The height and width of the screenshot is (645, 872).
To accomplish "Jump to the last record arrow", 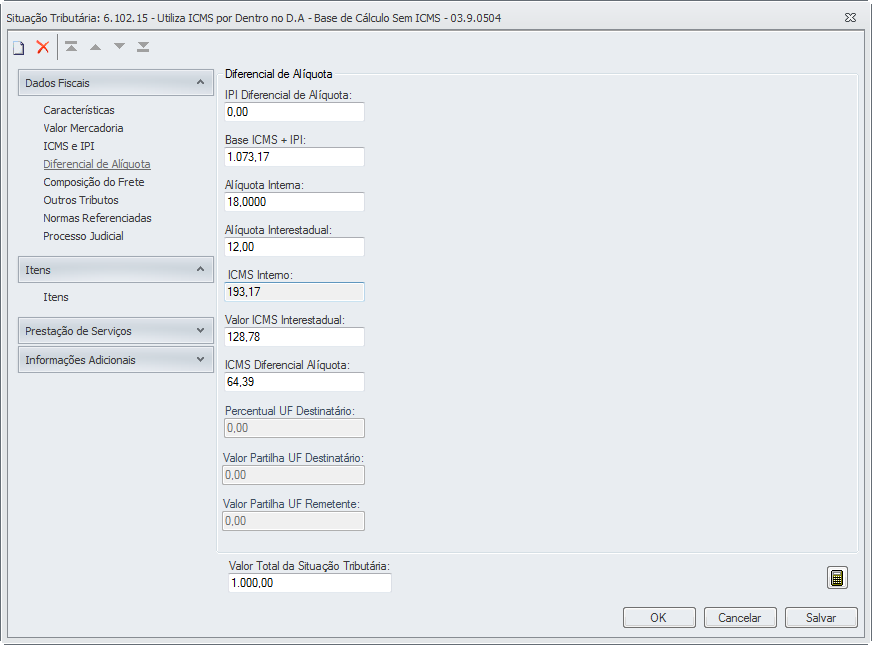I will 144,47.
